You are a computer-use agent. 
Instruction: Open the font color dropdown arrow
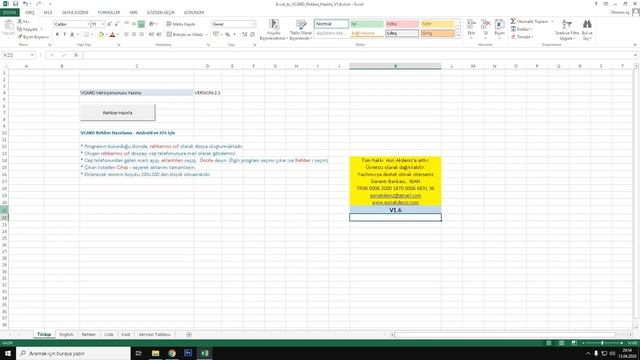click(118, 35)
